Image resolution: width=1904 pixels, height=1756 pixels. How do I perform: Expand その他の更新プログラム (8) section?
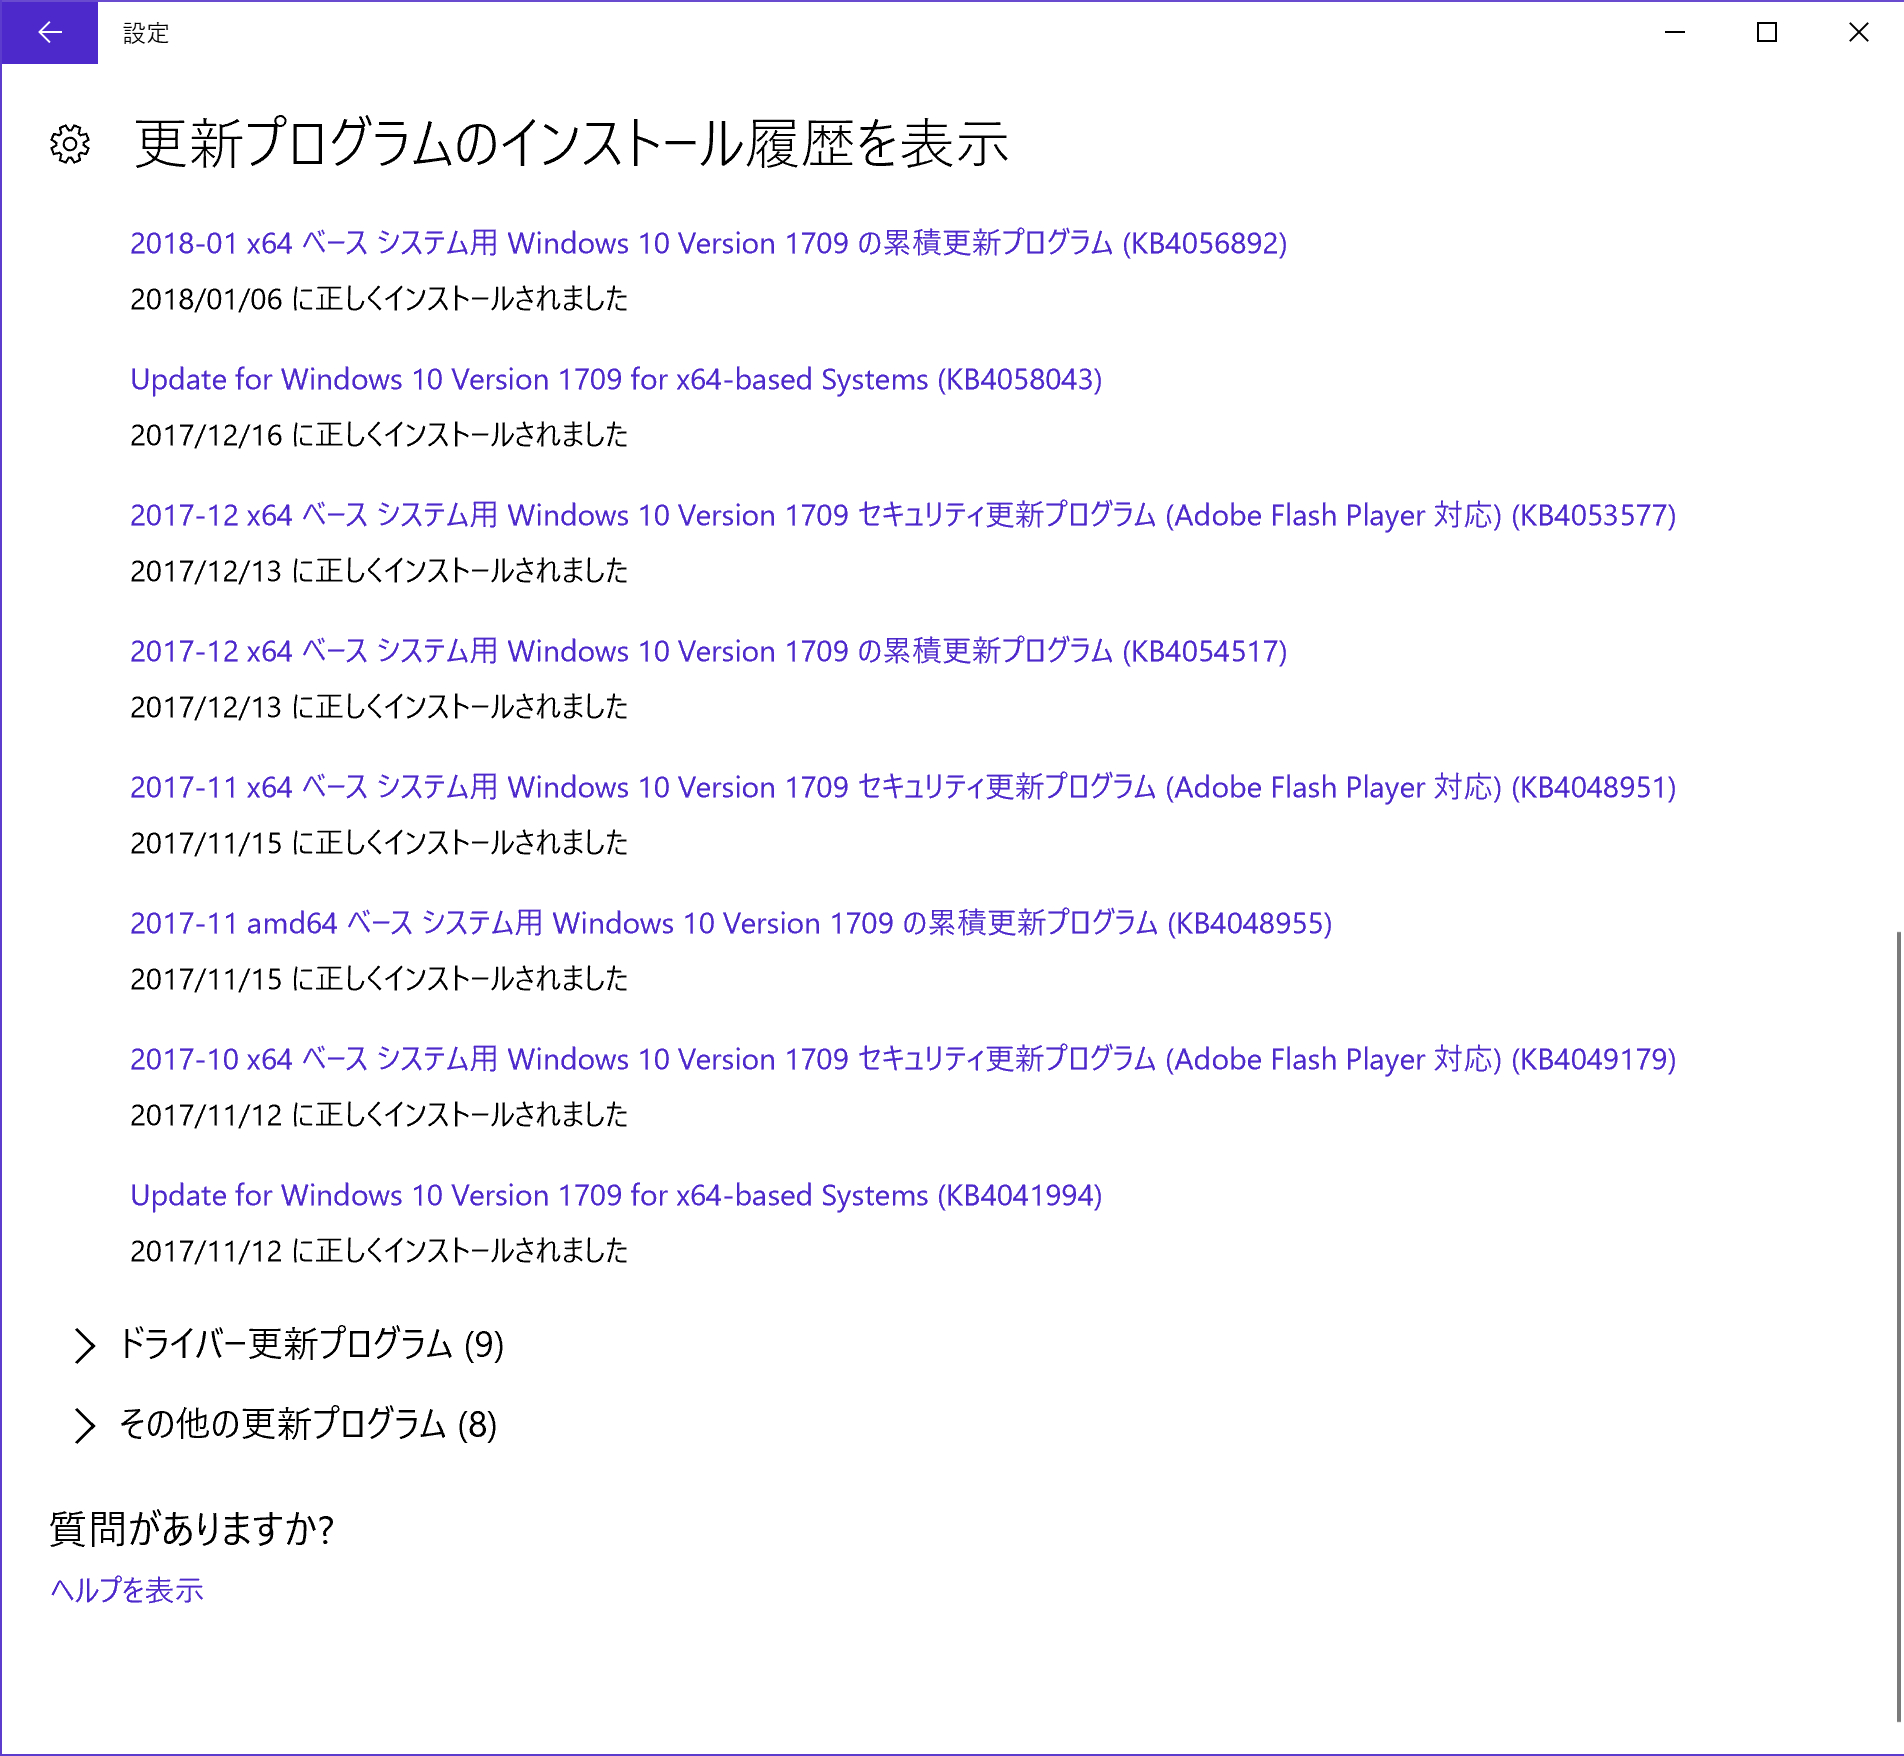pyautogui.click(x=286, y=1425)
